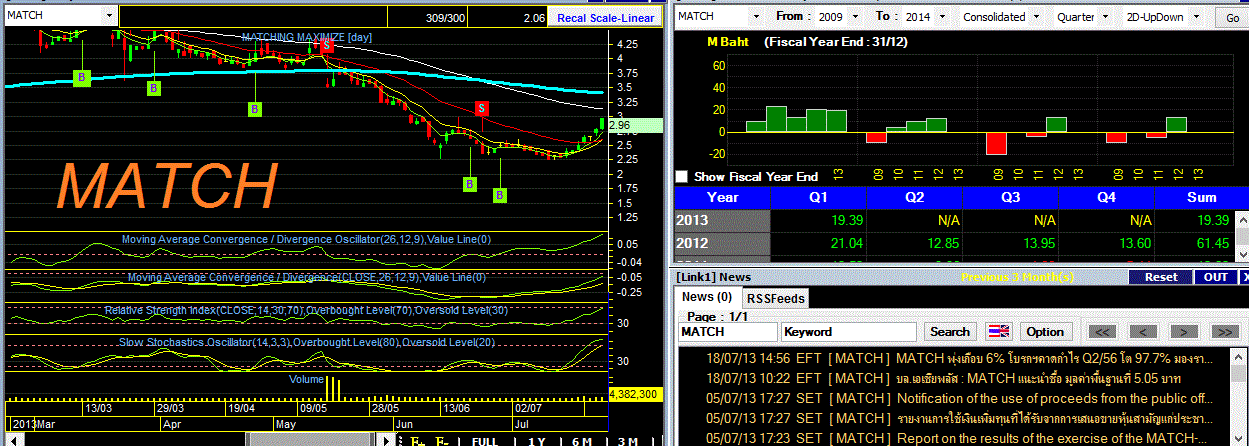
Task: Switch news language with the flag icon
Action: click(x=998, y=331)
